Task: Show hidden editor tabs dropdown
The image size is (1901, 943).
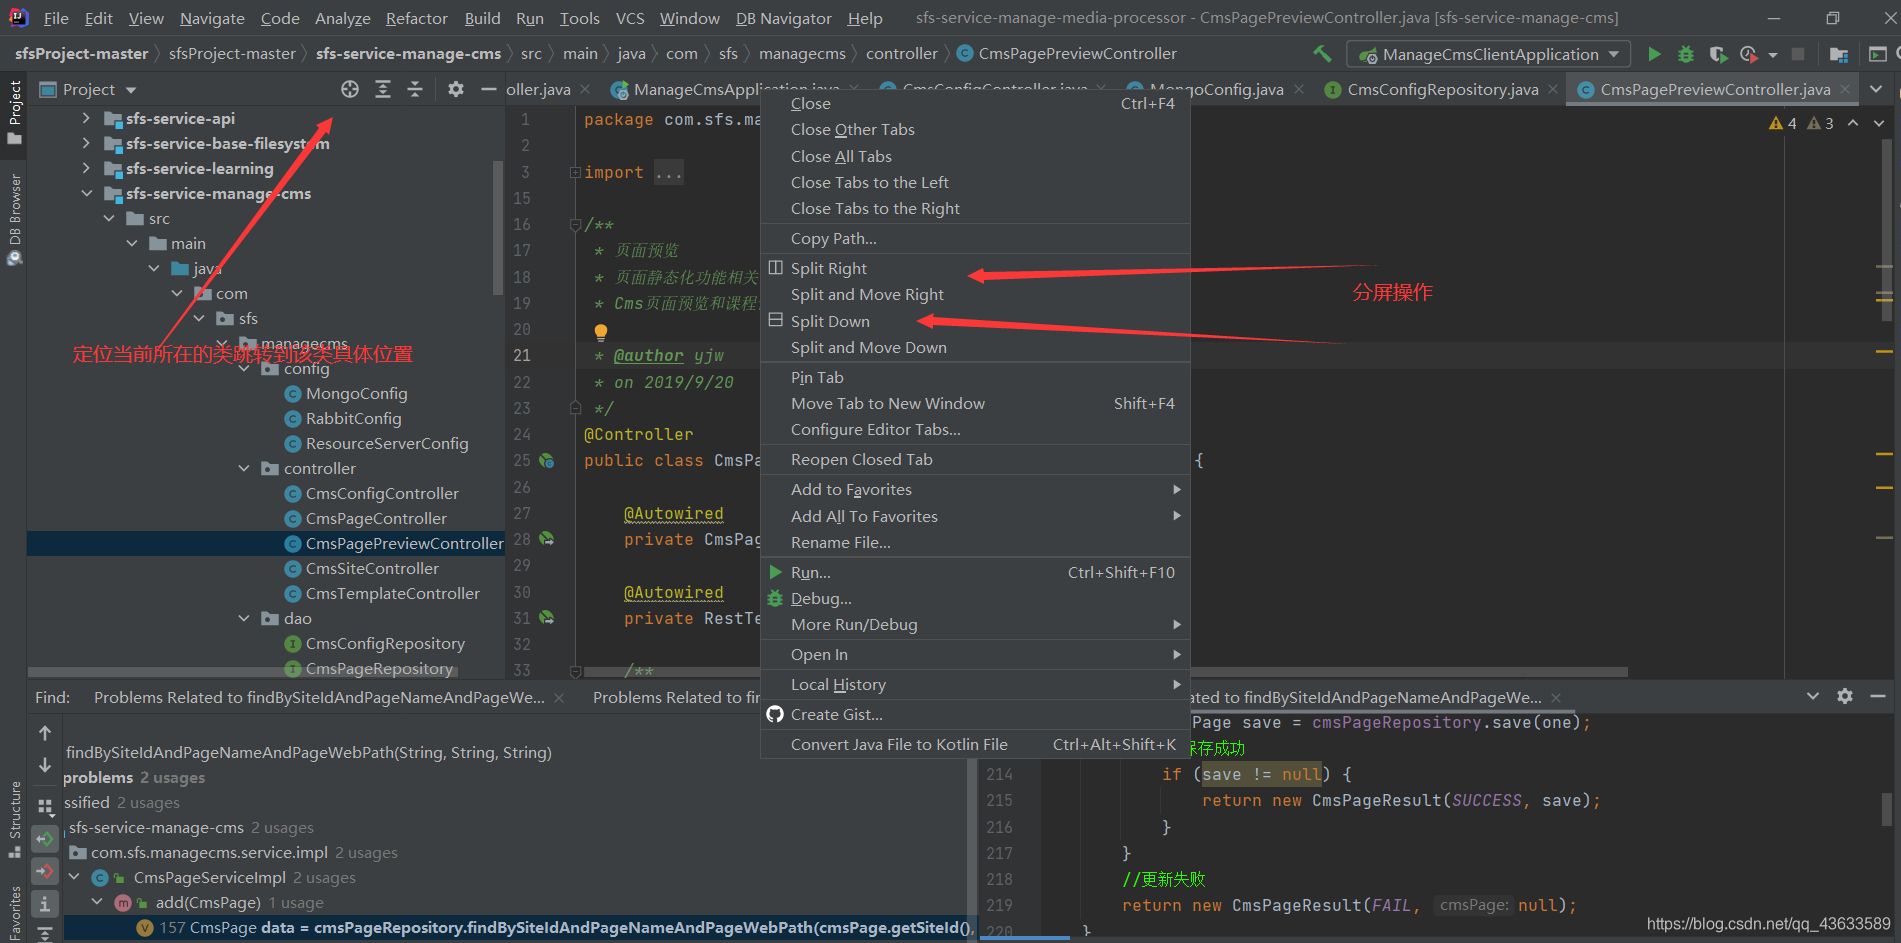Action: coord(1877,89)
